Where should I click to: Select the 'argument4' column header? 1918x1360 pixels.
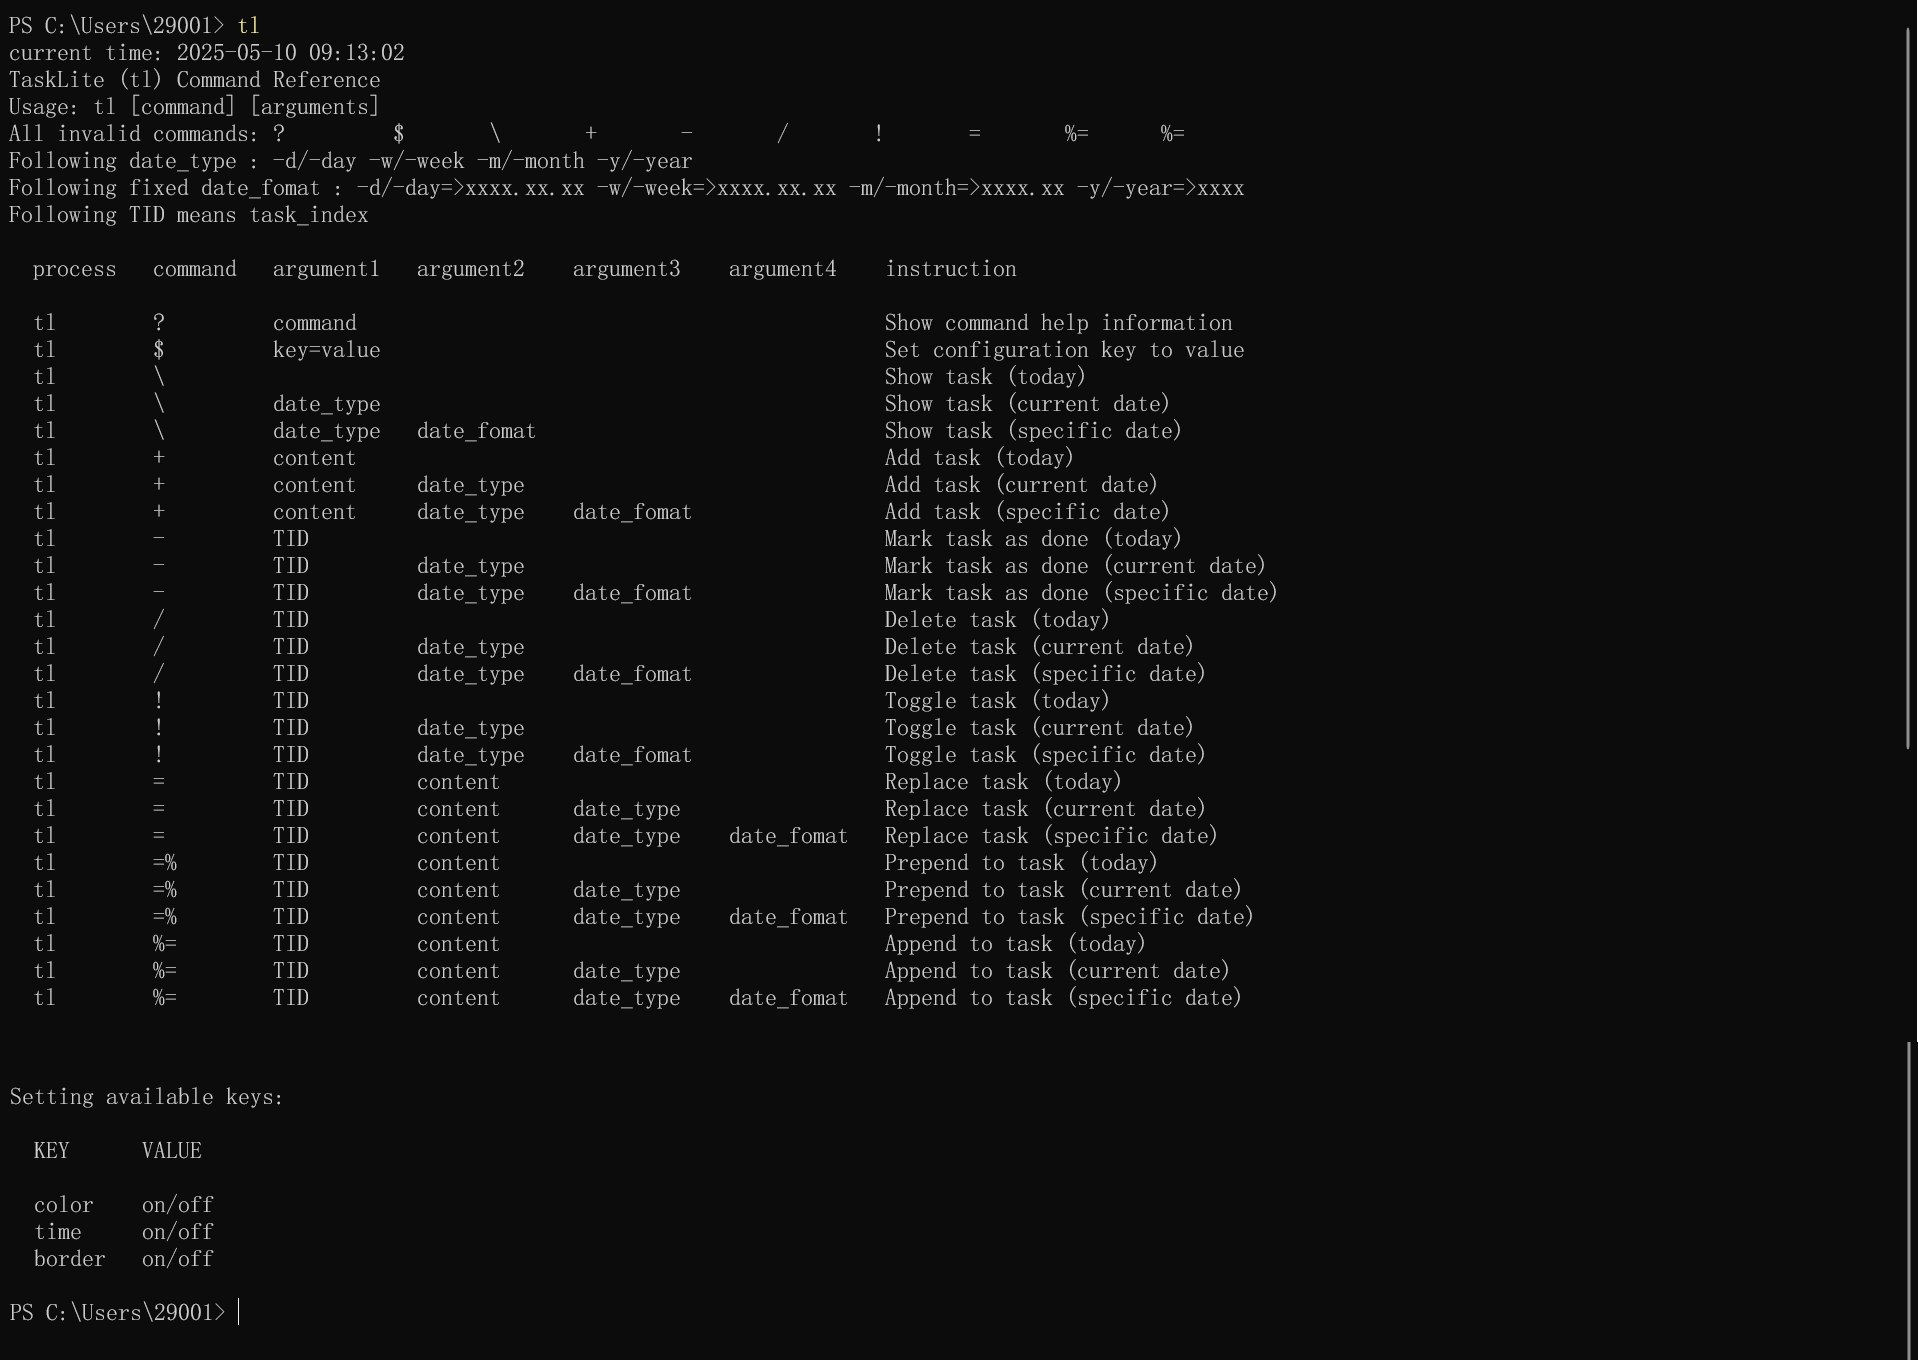tap(782, 269)
